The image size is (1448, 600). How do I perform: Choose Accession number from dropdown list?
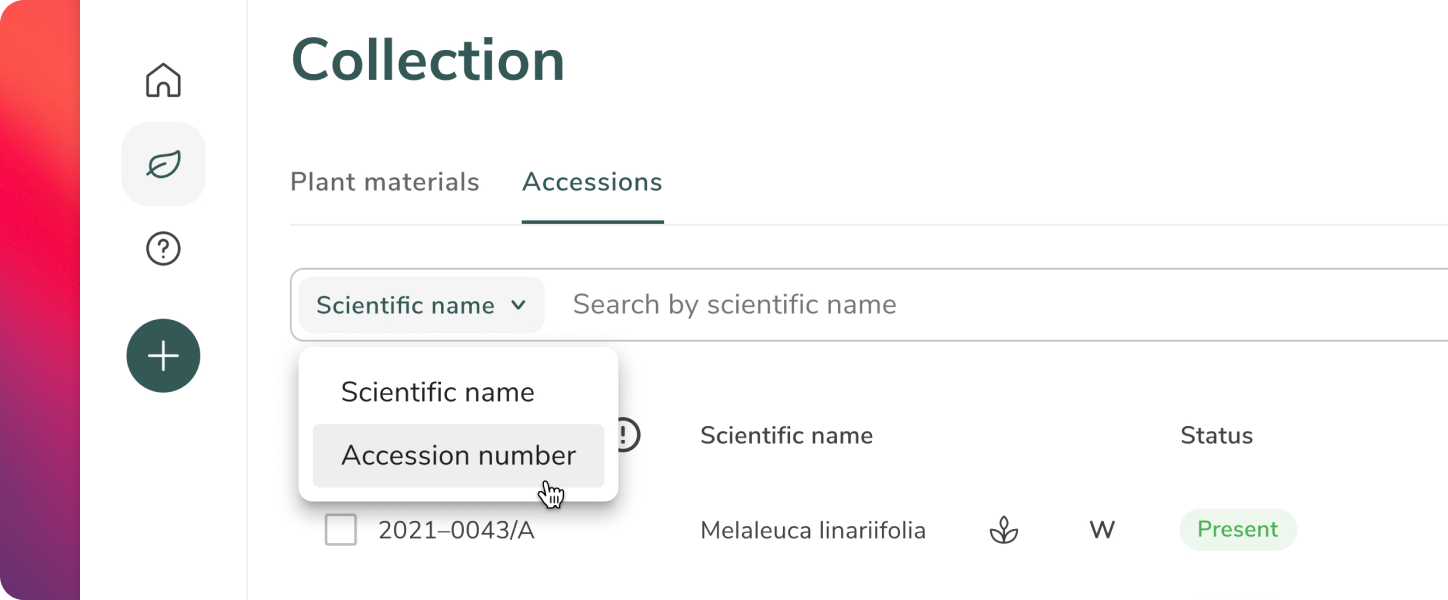458,456
